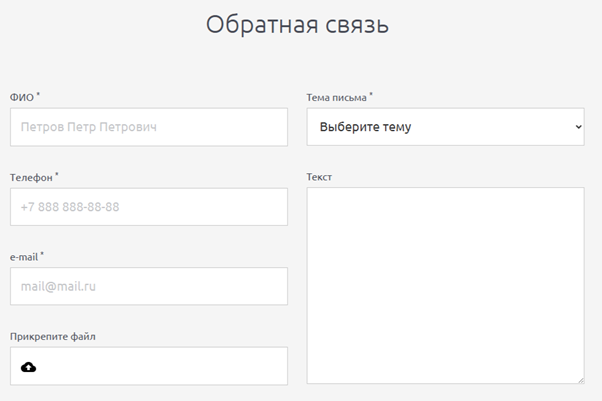Screen dimensions: 602x401
Task: Open the Тема письма dropdown
Action: click(445, 127)
